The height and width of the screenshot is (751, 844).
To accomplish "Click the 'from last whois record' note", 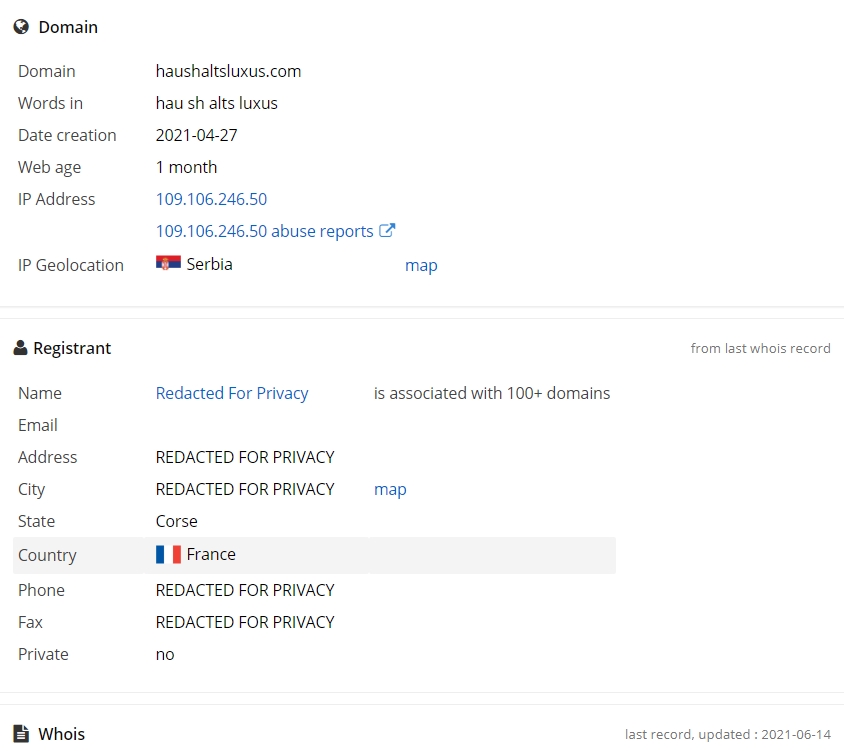I will [x=761, y=348].
